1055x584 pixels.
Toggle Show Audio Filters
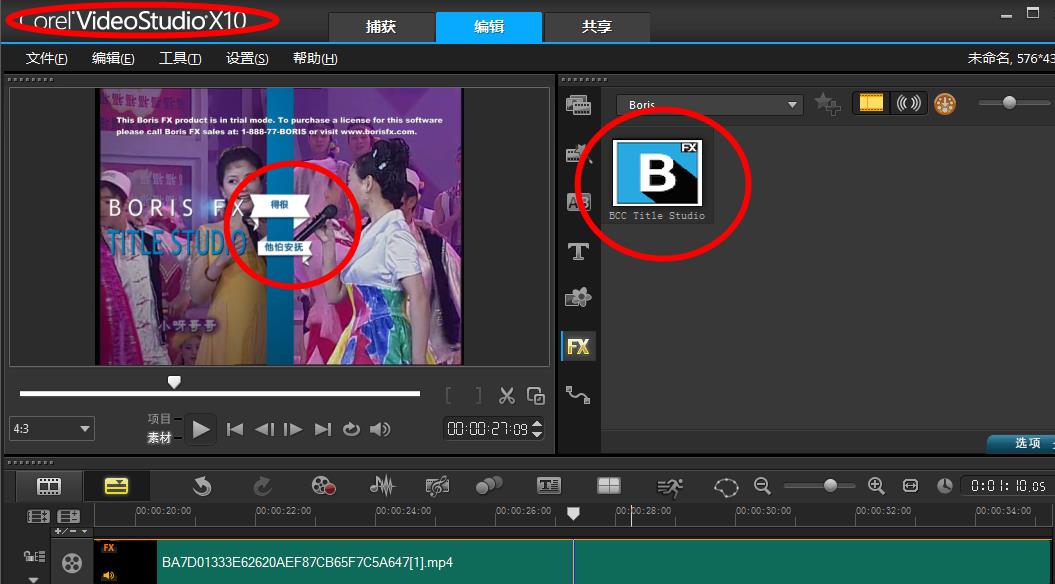[908, 103]
